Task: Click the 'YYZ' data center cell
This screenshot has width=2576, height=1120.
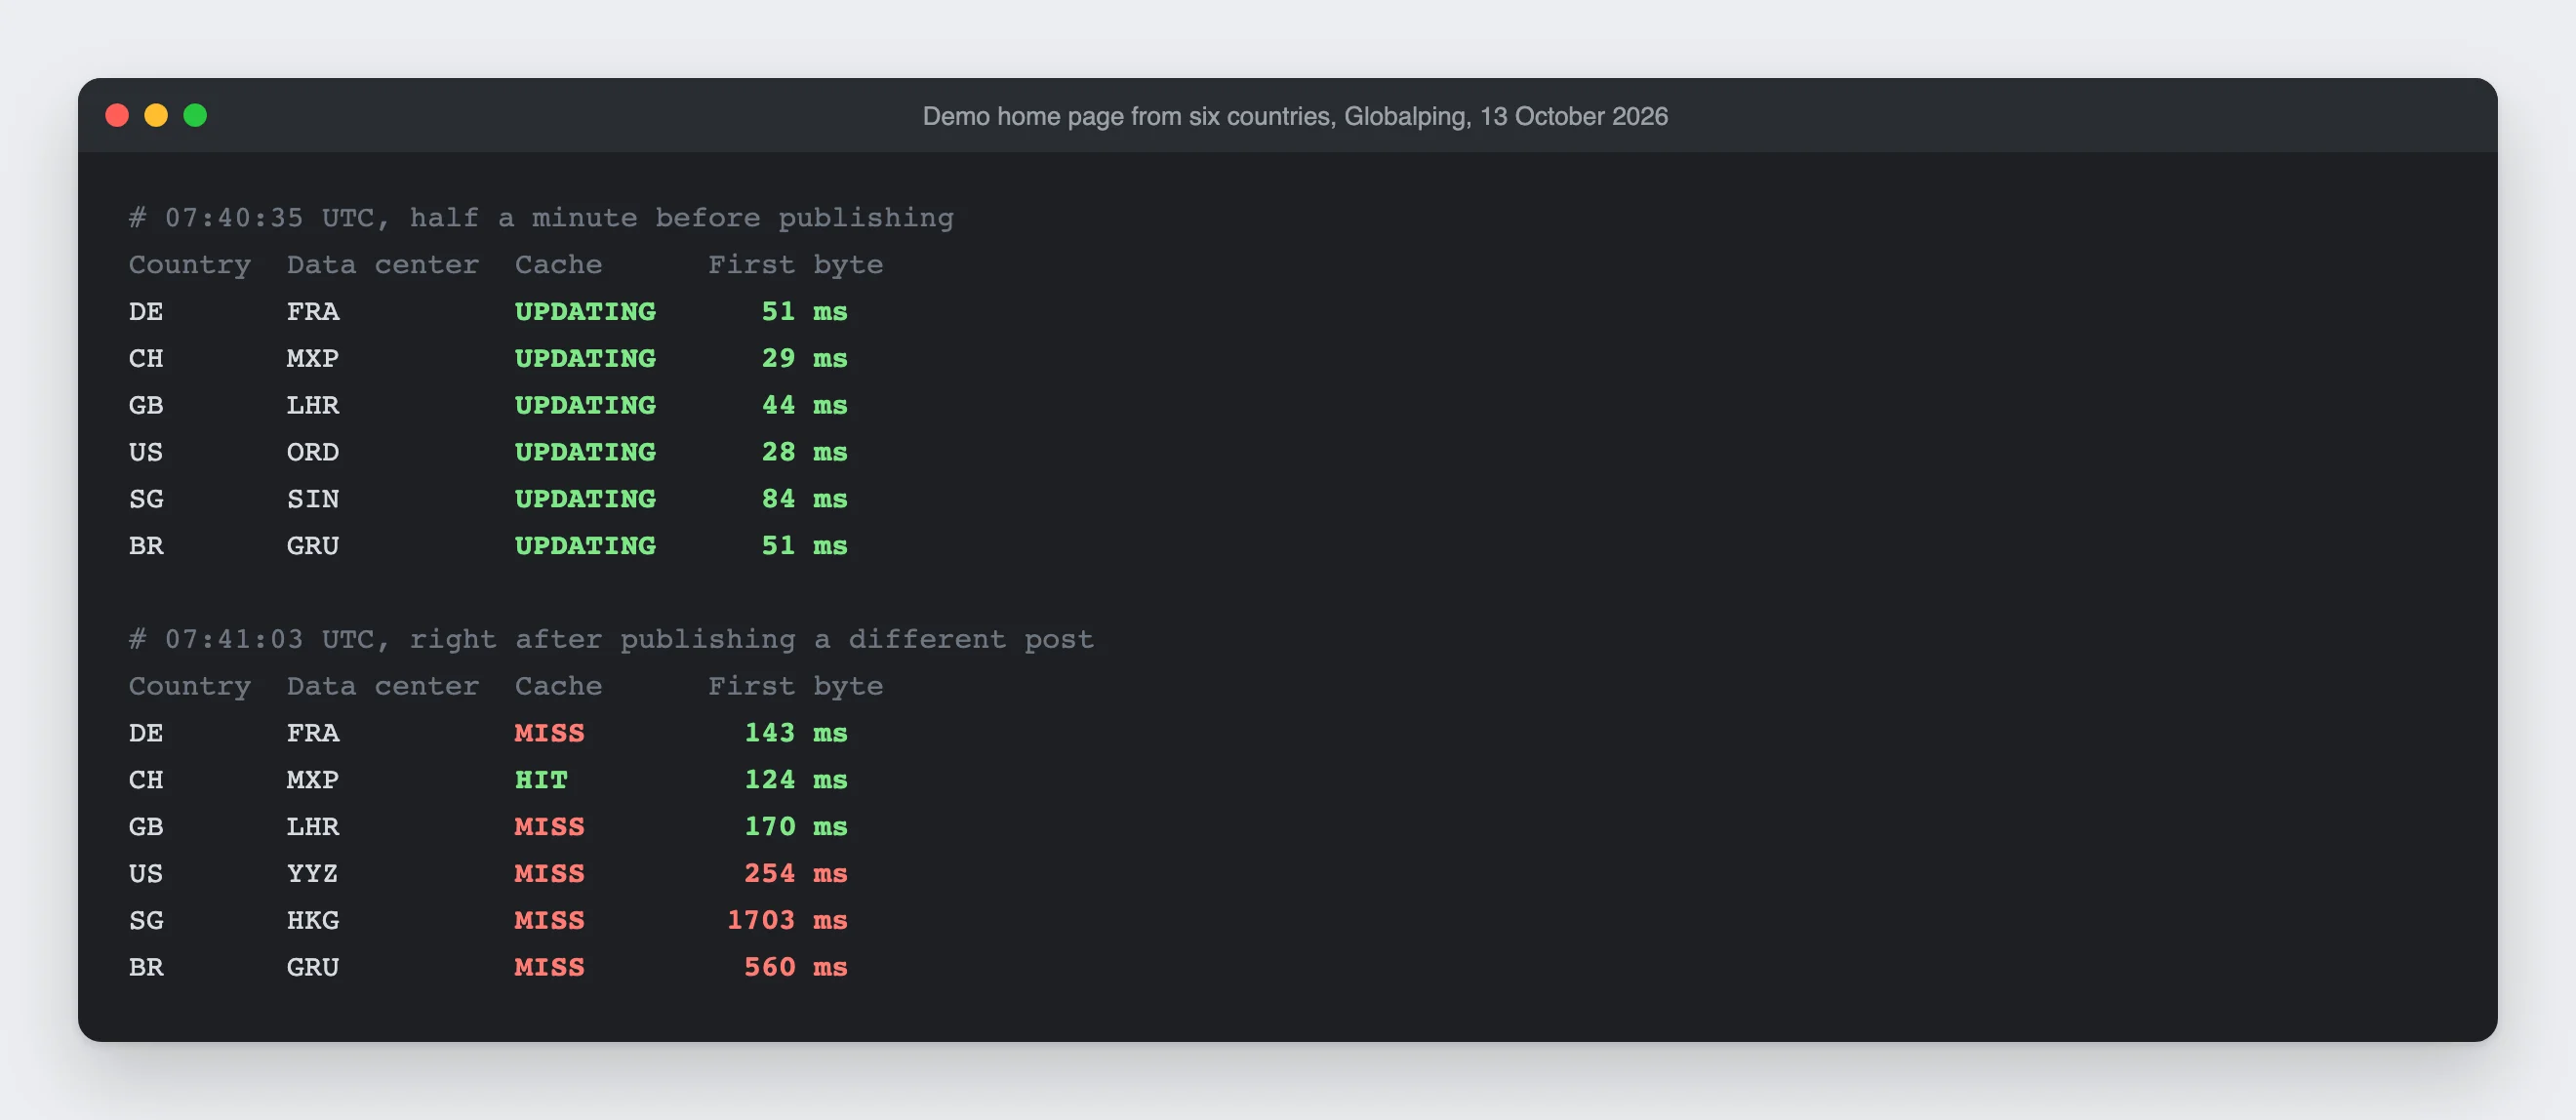Action: pyautogui.click(x=313, y=874)
